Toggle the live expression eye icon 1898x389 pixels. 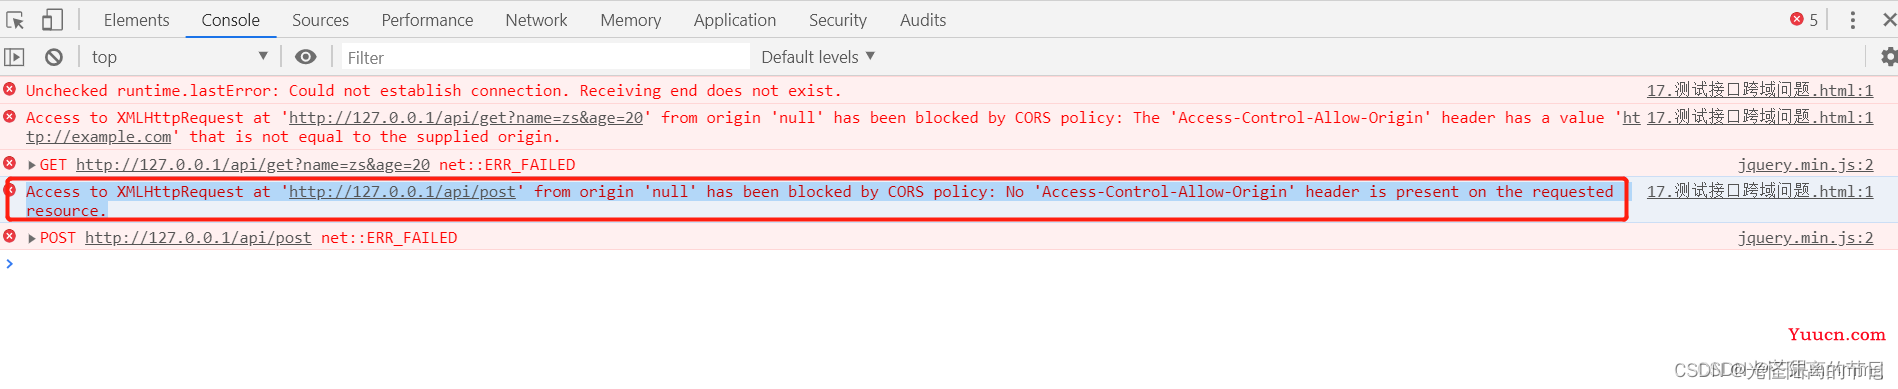click(306, 57)
